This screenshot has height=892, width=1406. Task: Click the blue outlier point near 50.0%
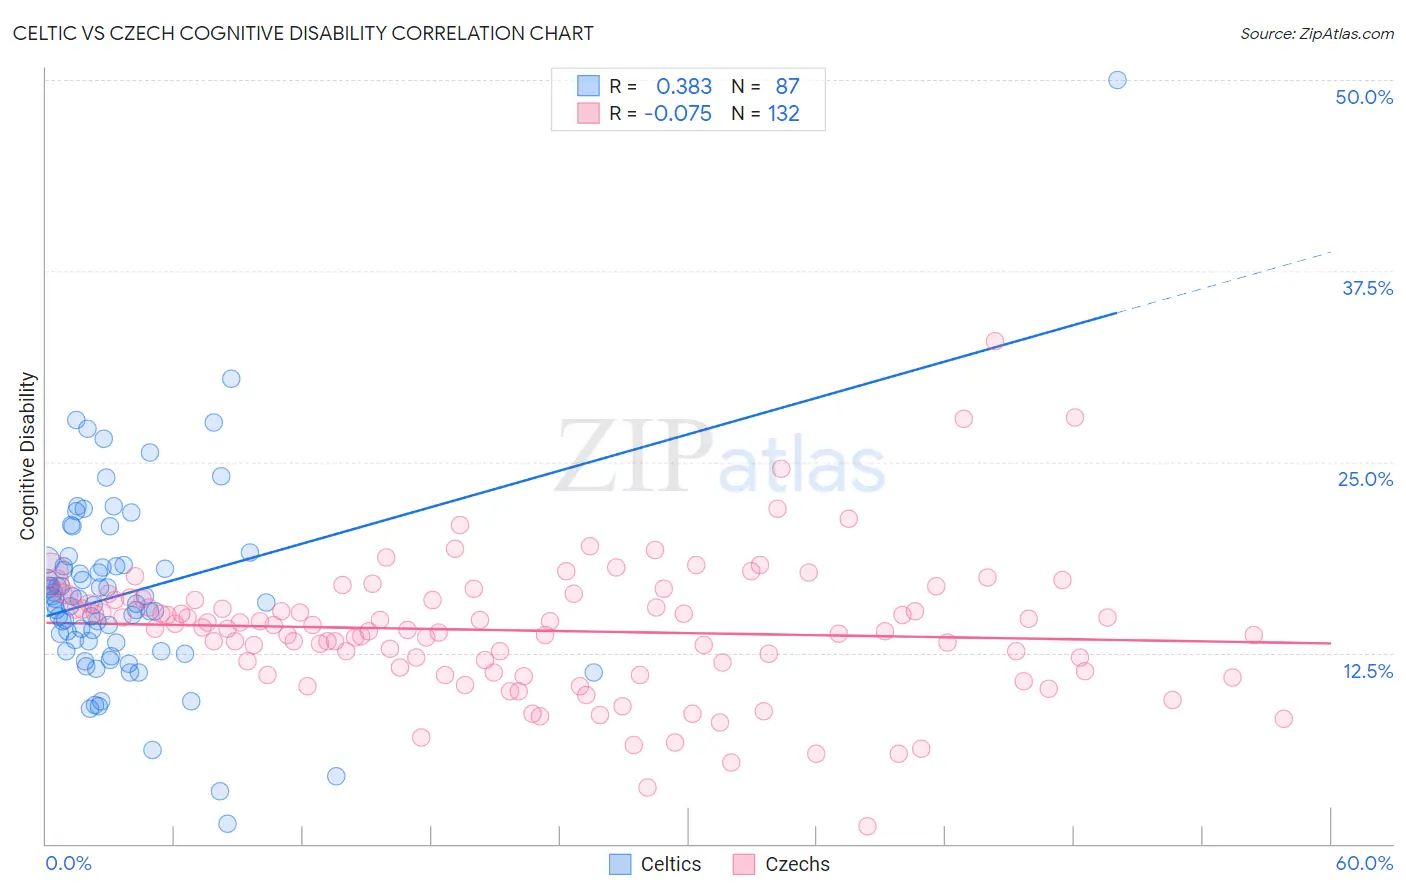pos(1117,80)
